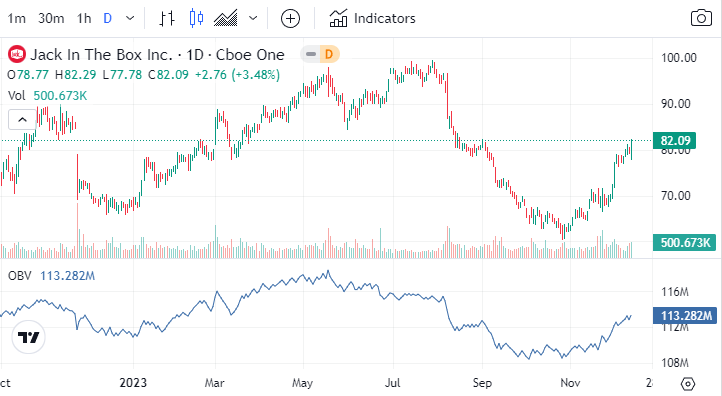The image size is (722, 396).
Task: Select the area chart style icon
Action: coord(226,18)
